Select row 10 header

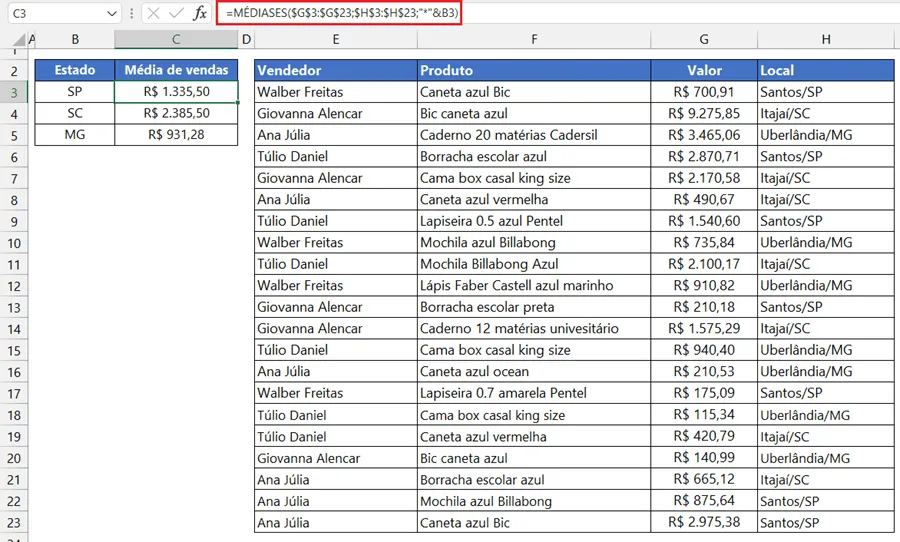(14, 243)
